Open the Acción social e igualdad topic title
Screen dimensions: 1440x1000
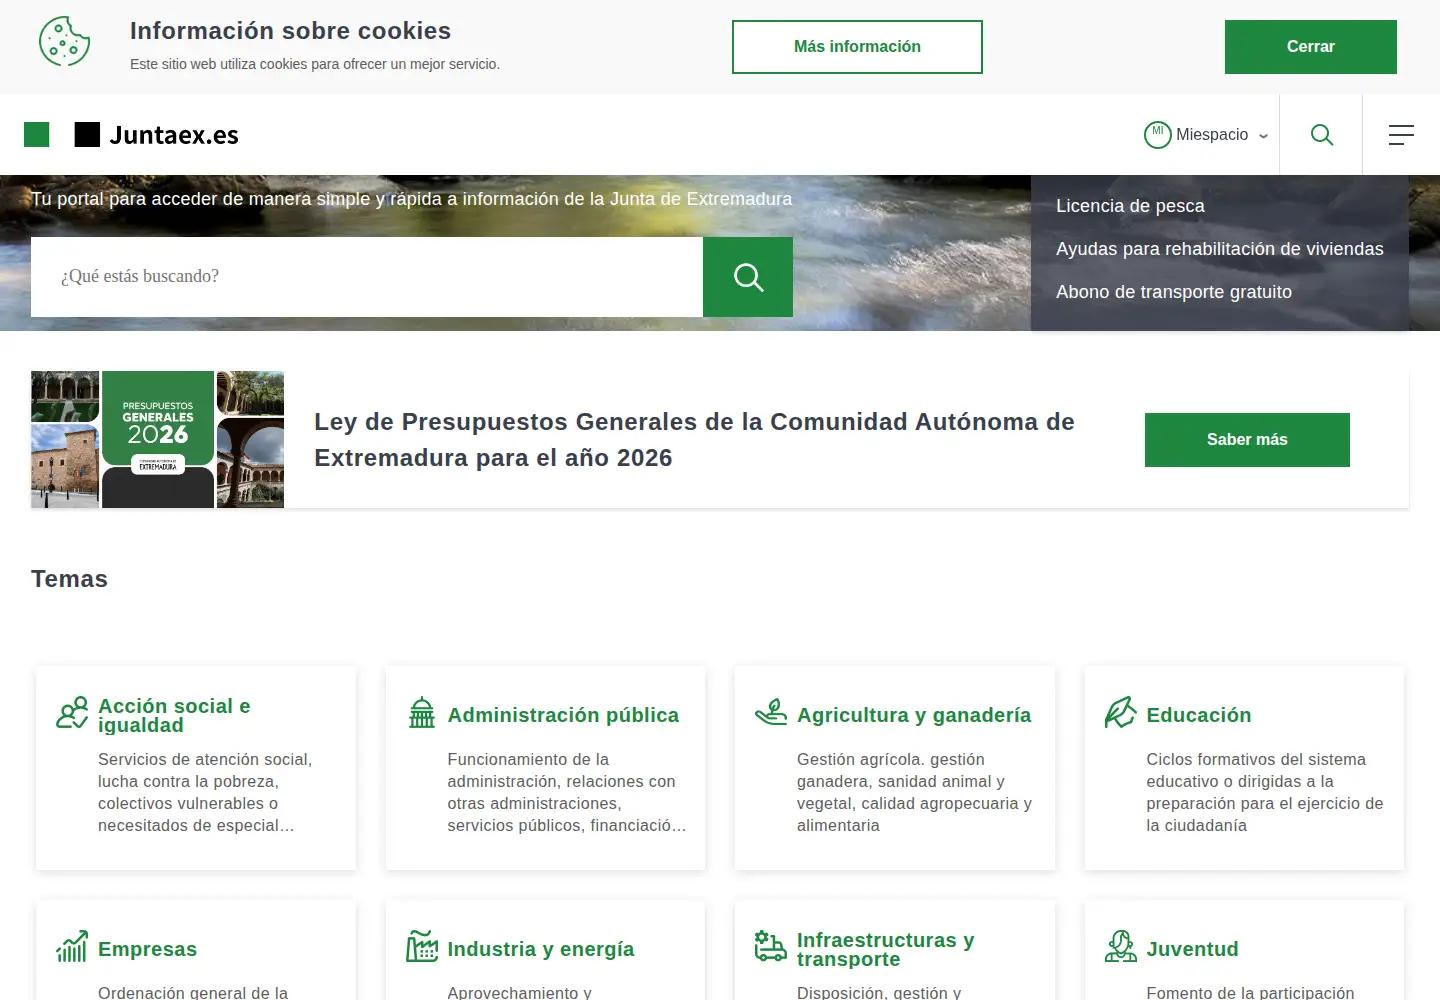pyautogui.click(x=174, y=715)
